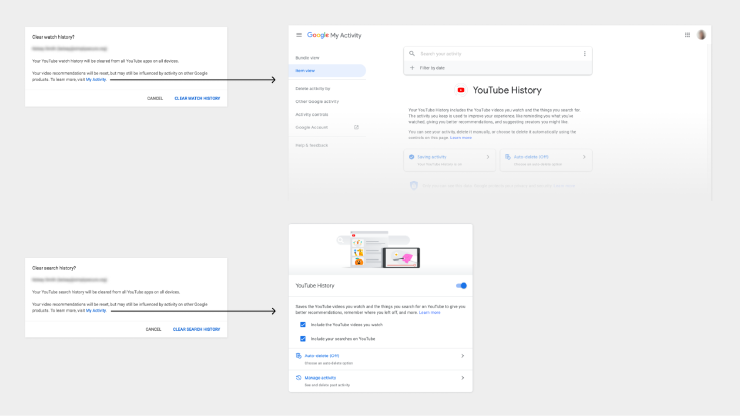
Task: Open Delete activity by in sidebar
Action: 313,89
